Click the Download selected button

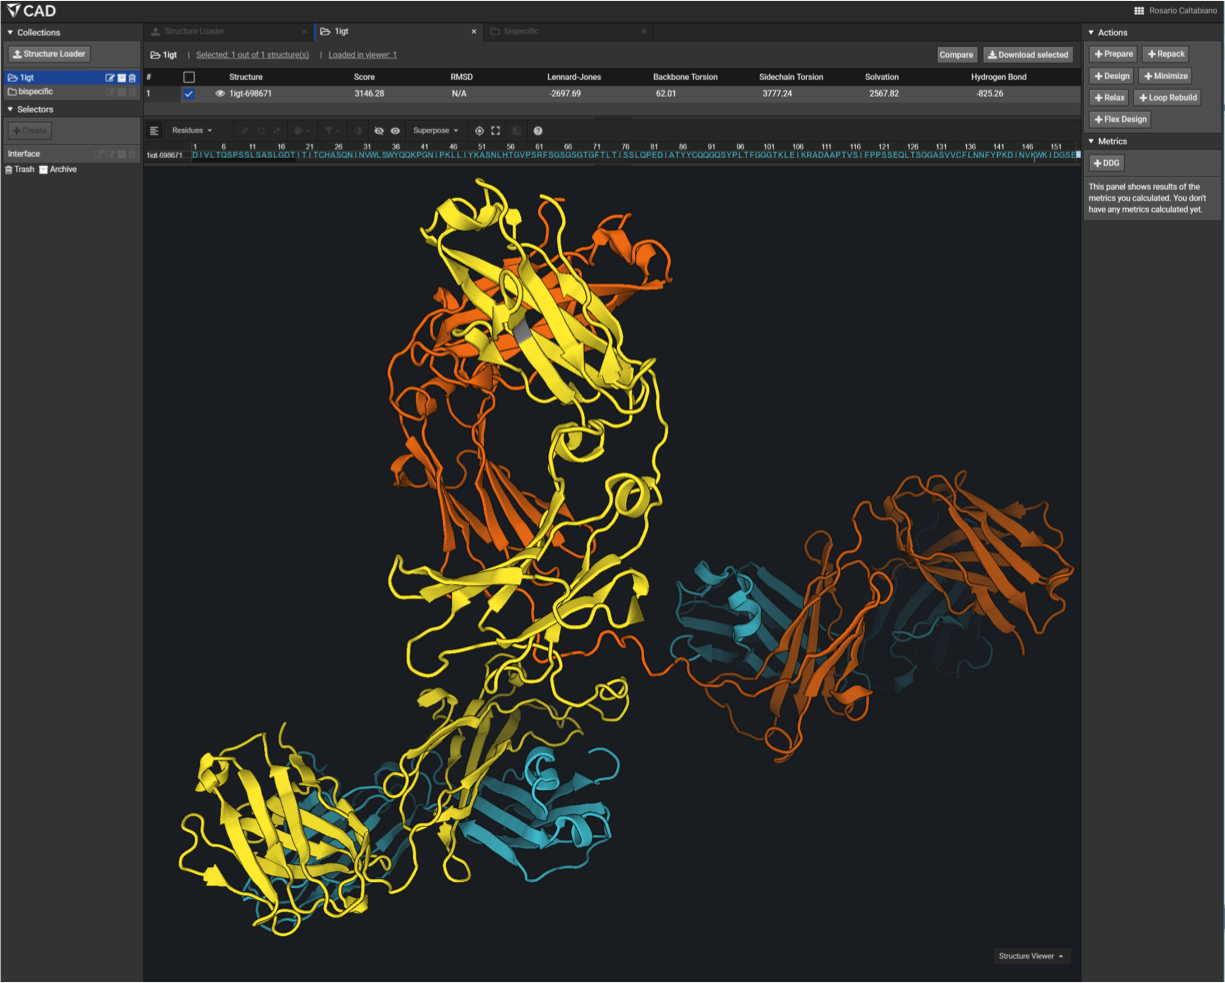pyautogui.click(x=1028, y=55)
